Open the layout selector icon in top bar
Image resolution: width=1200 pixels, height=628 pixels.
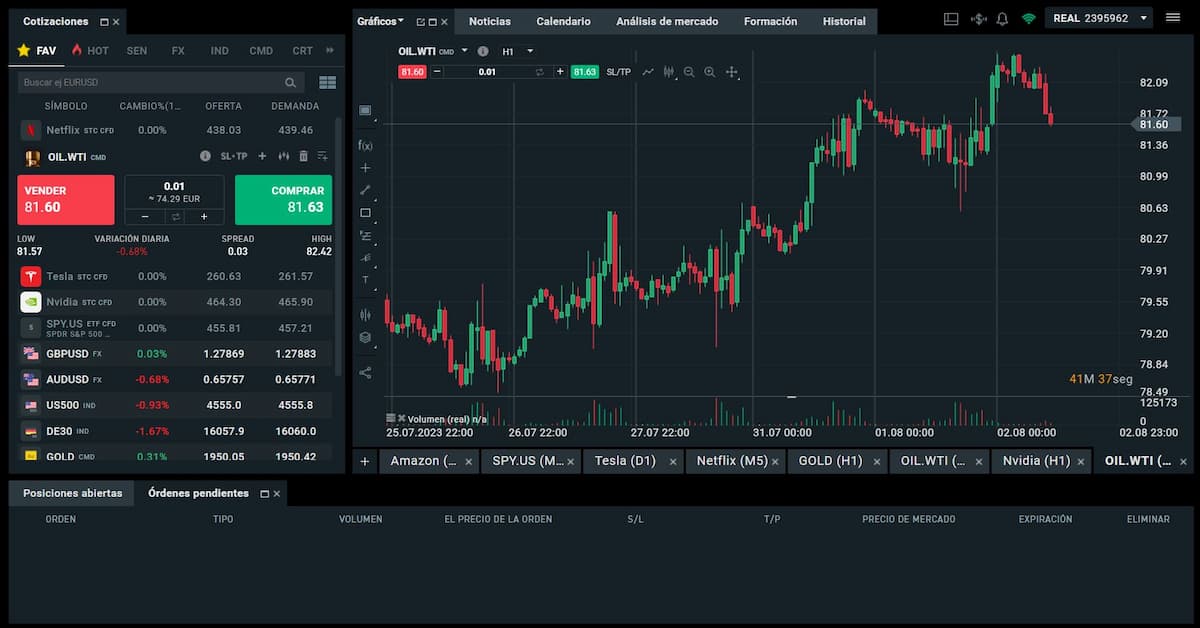[x=950, y=18]
